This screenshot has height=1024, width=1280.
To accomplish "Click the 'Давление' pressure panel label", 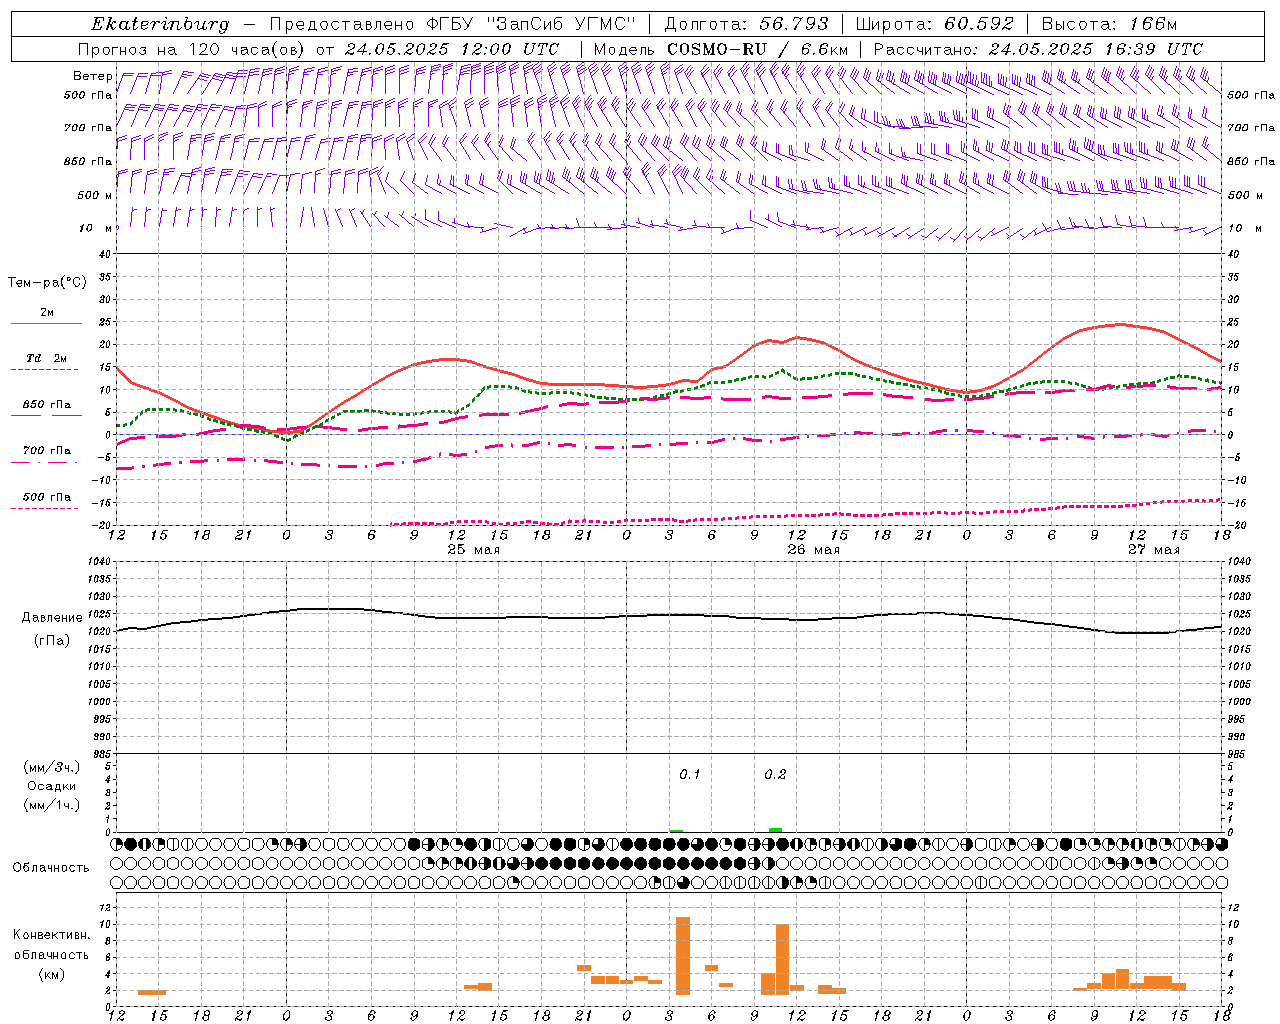I will point(52,618).
